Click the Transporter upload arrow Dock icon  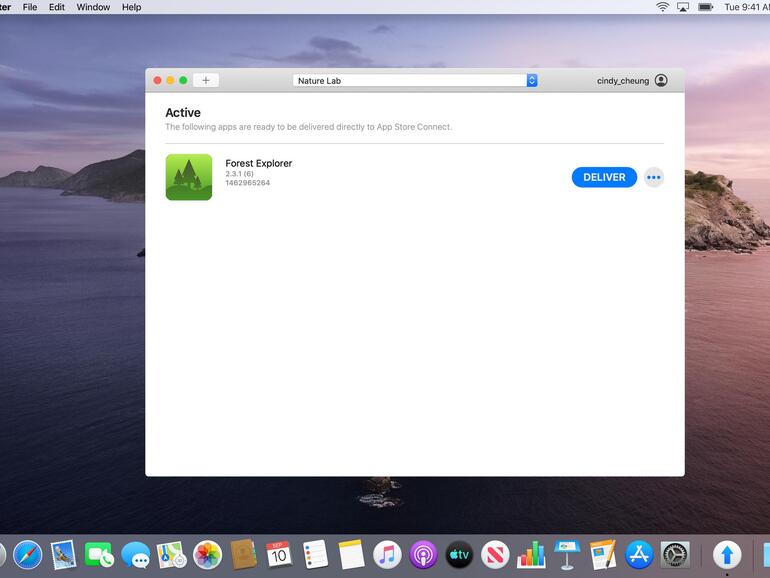point(727,555)
